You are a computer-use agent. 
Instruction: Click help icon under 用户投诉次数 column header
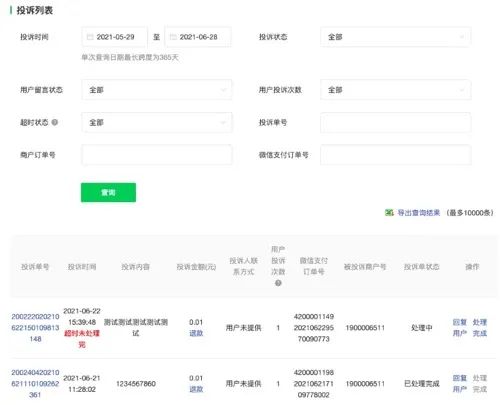tap(278, 283)
